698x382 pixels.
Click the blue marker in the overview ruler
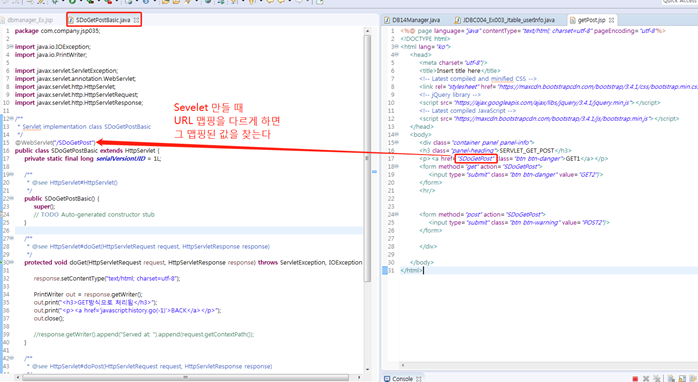point(374,171)
